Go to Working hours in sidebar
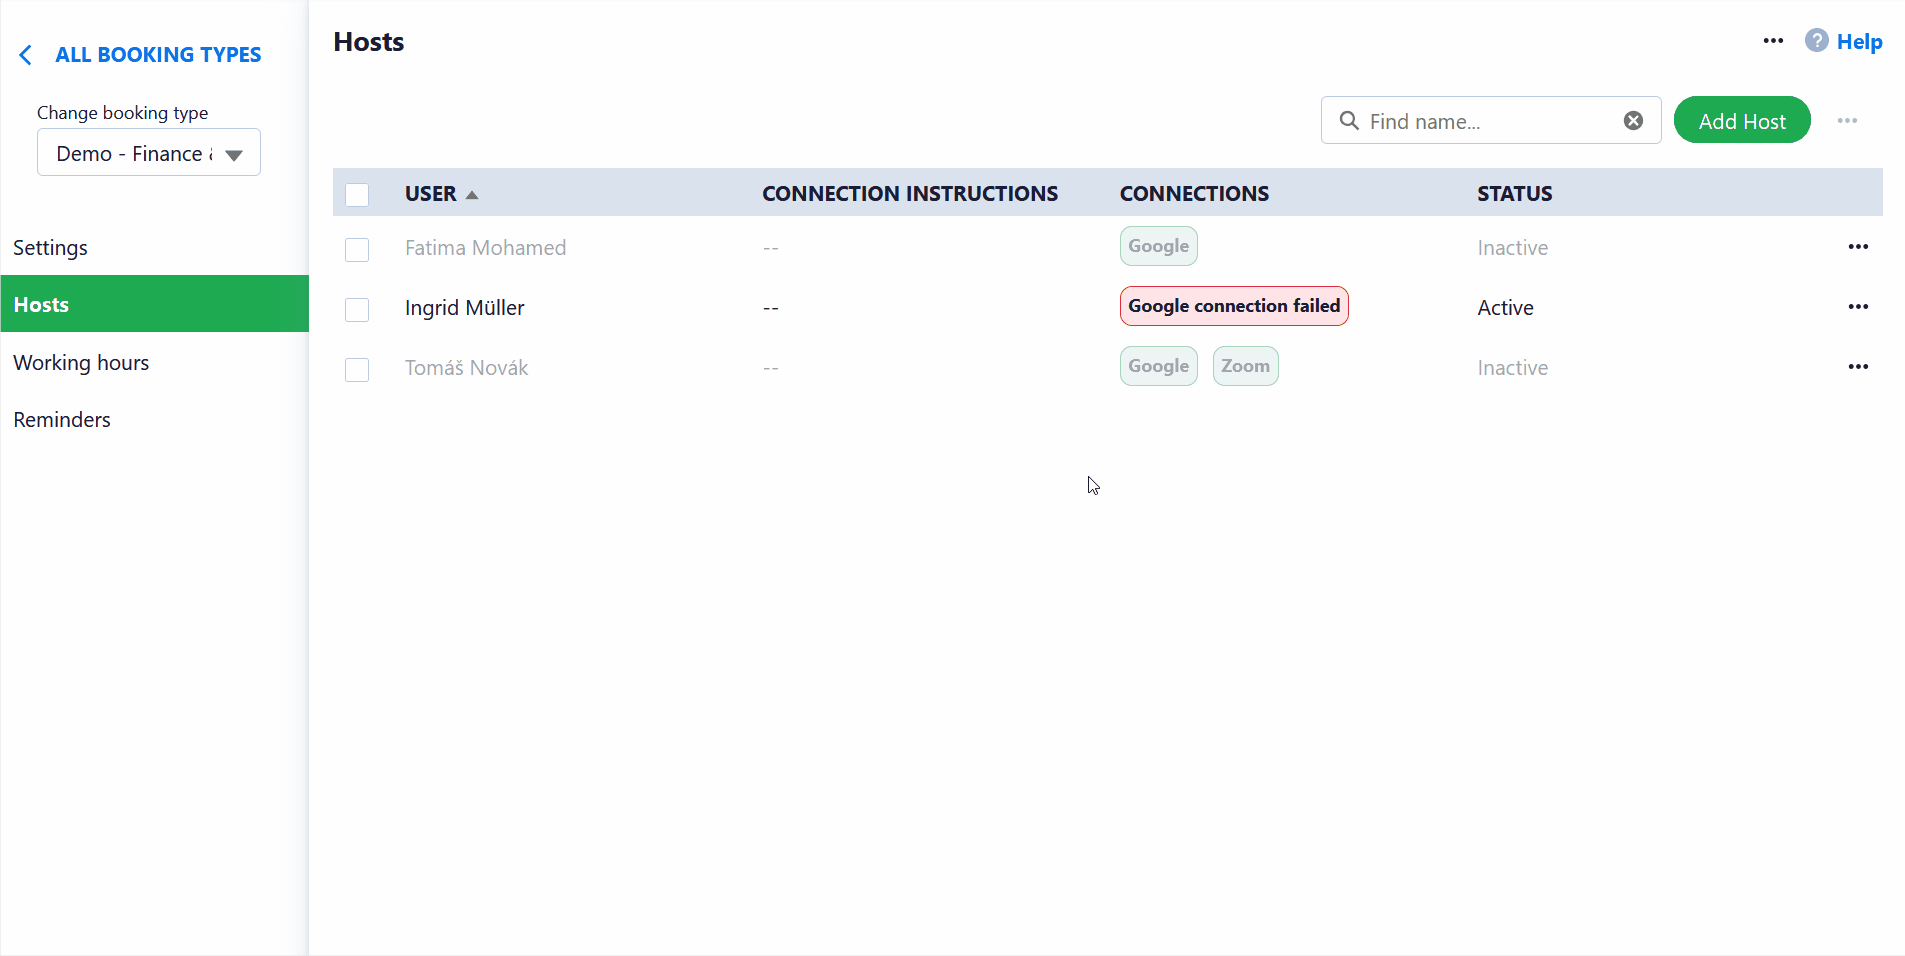This screenshot has width=1905, height=956. click(81, 363)
